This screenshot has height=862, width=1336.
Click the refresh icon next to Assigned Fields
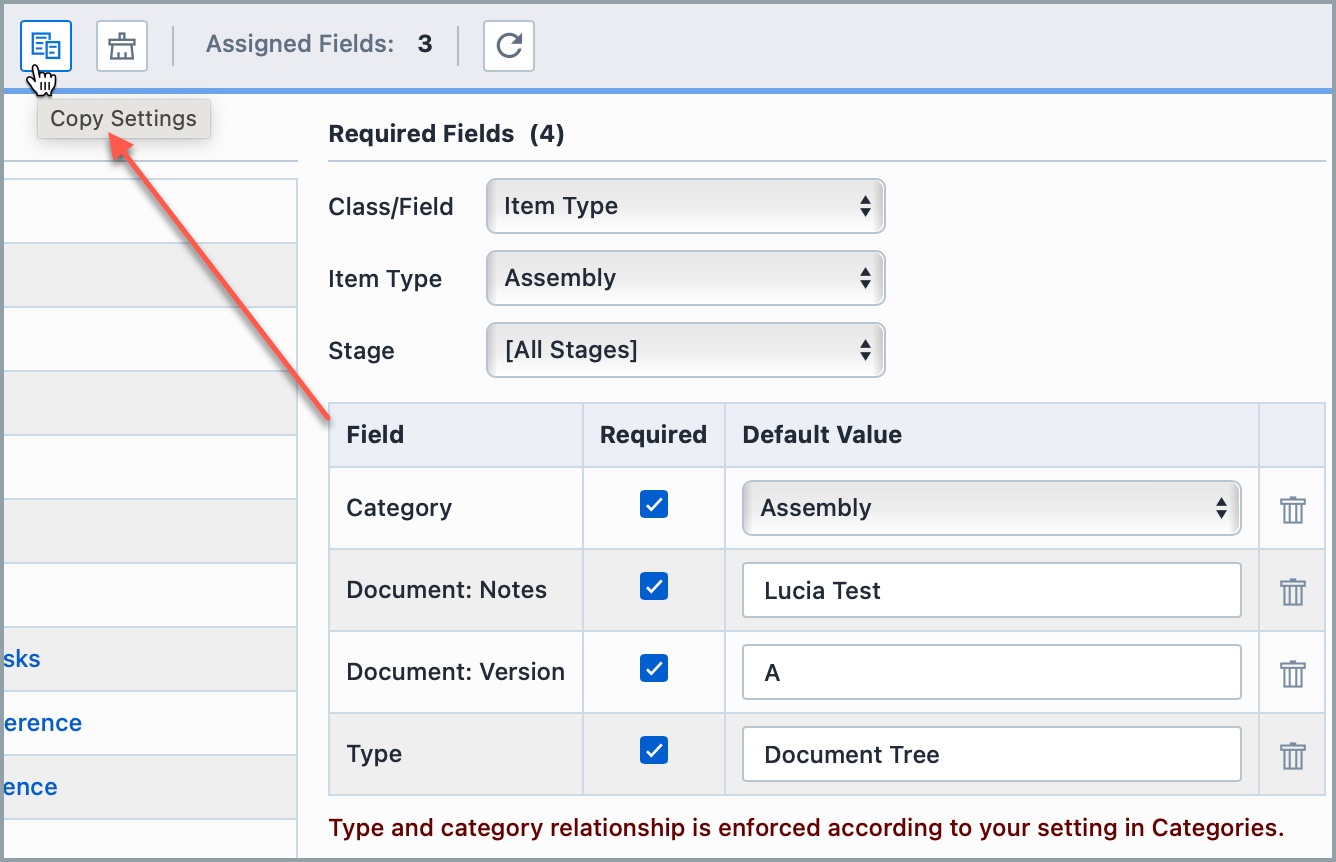509,46
